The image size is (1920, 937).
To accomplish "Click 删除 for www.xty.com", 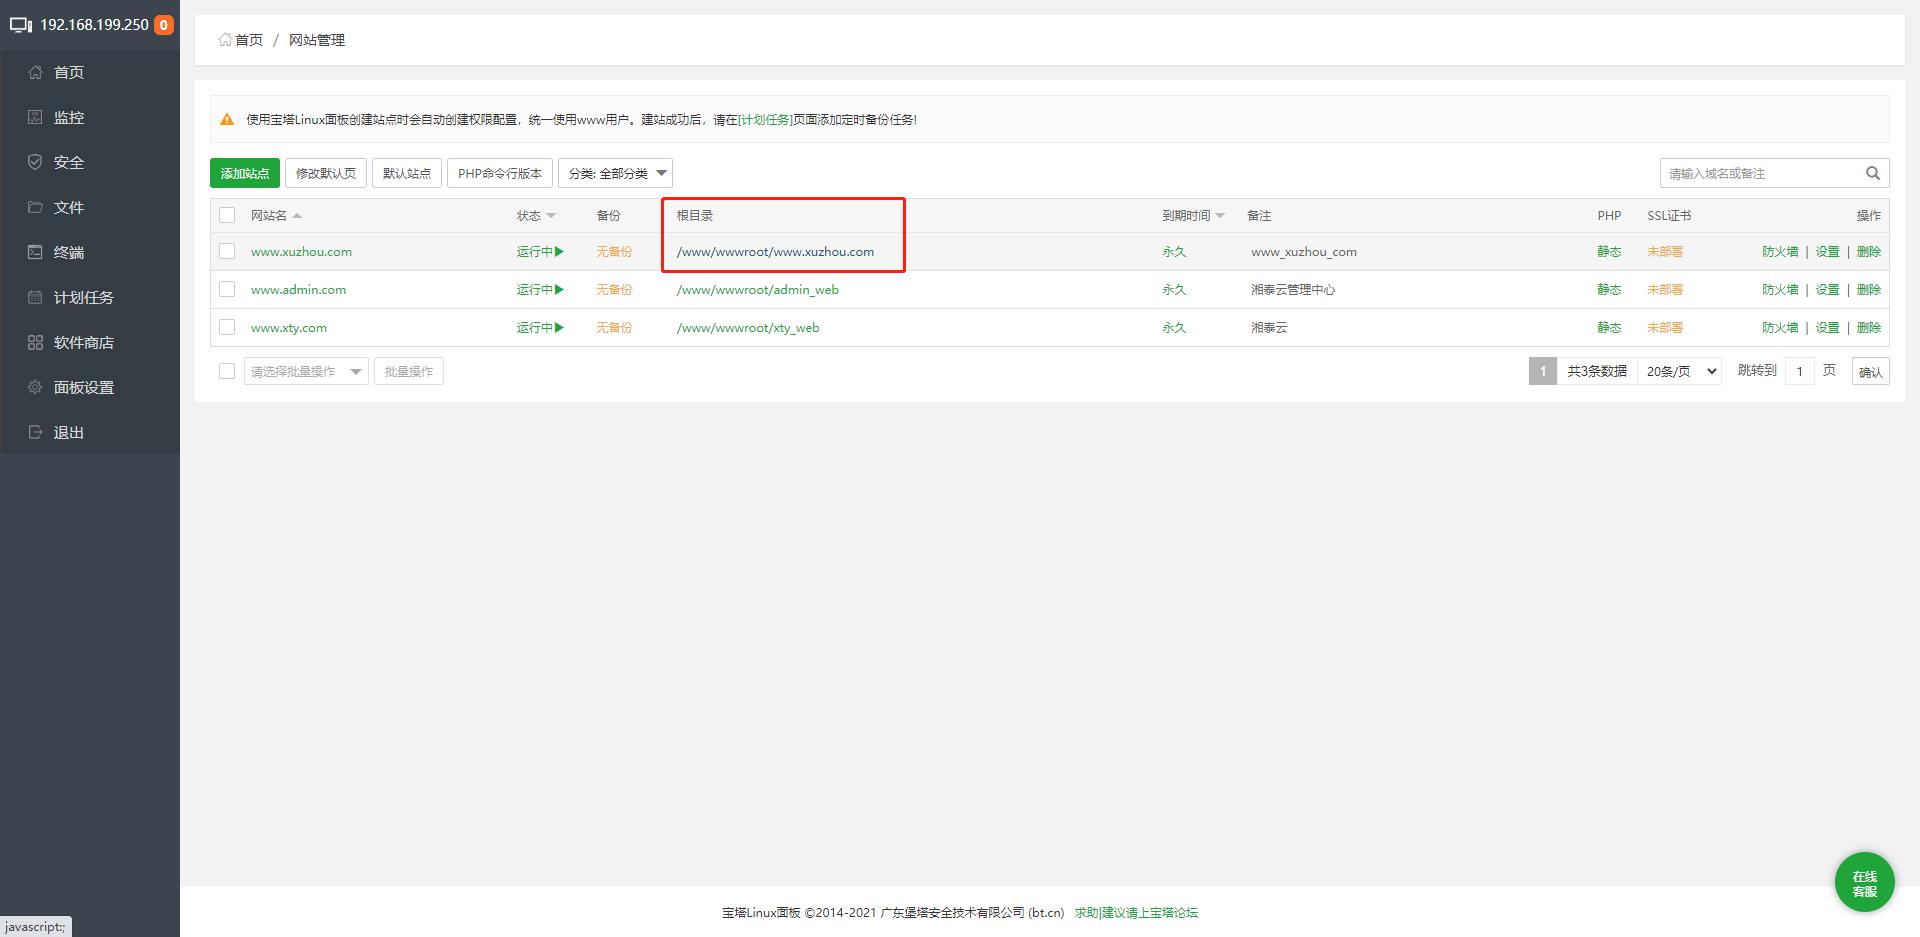I will [1868, 328].
